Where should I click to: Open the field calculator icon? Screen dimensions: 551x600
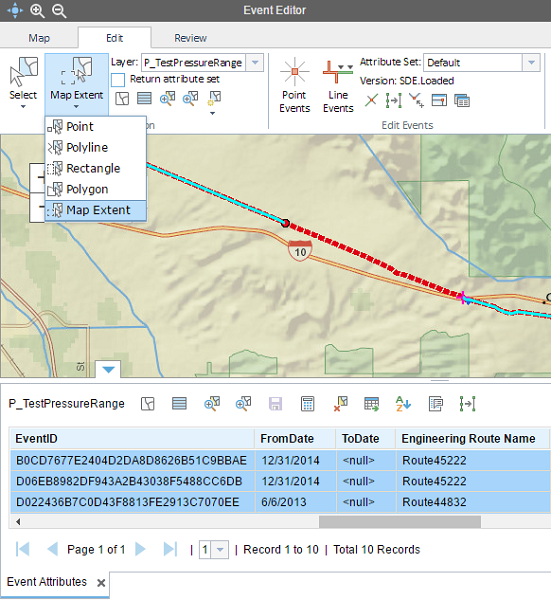pos(308,404)
